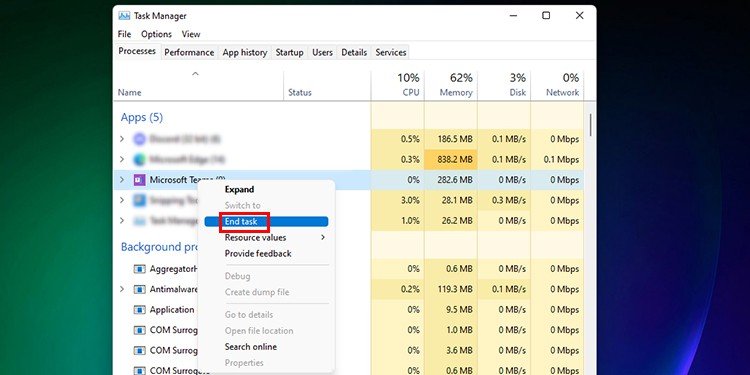This screenshot has height=375, width=750.
Task: Expand the Microsoft Edge row chevron
Action: (x=122, y=159)
